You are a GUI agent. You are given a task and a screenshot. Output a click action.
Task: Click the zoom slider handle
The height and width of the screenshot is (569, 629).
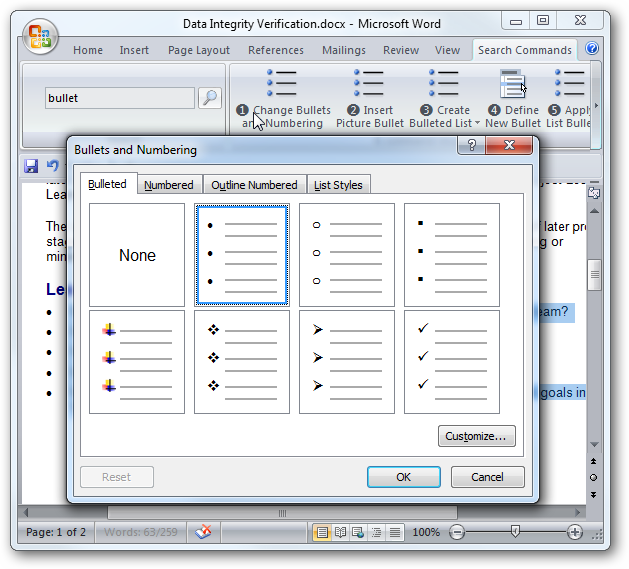point(515,532)
